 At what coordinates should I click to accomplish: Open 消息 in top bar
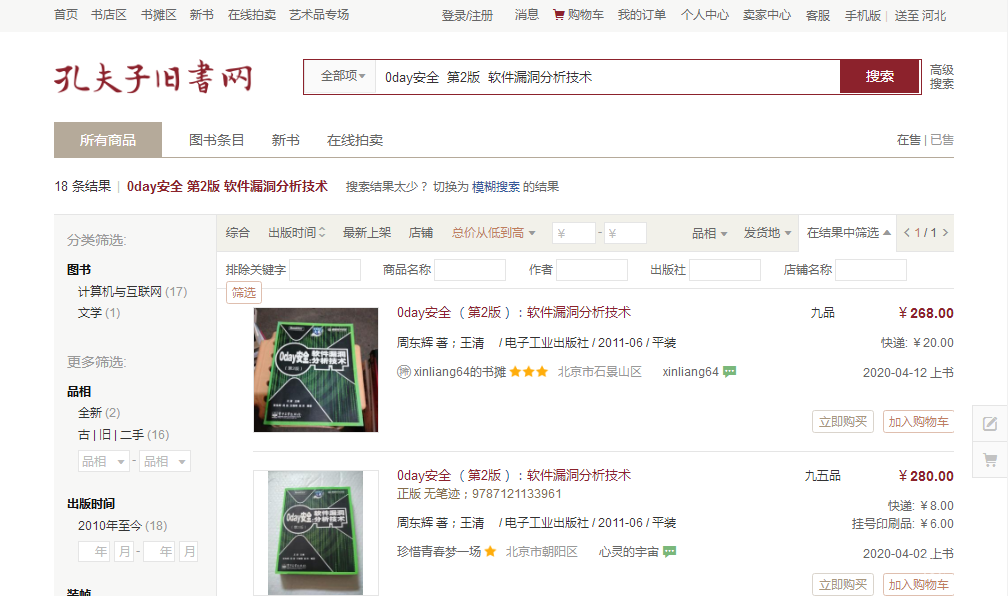(526, 15)
